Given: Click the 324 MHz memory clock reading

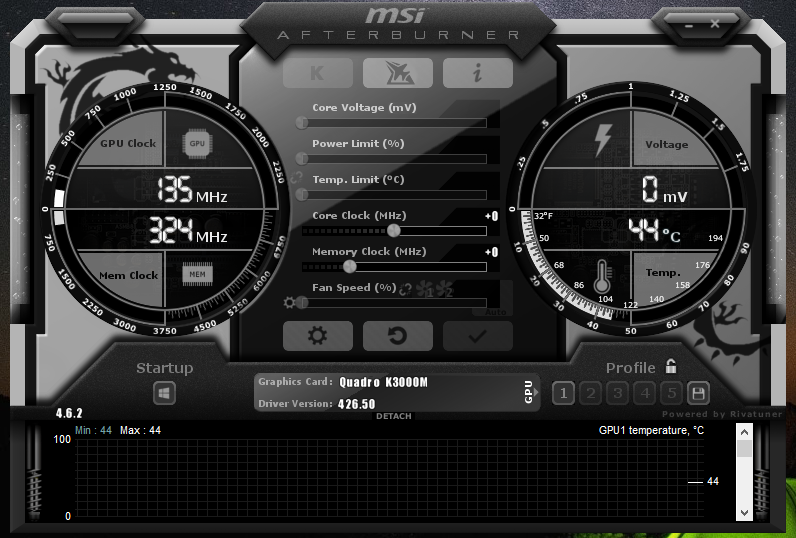Looking at the screenshot, I should [188, 231].
